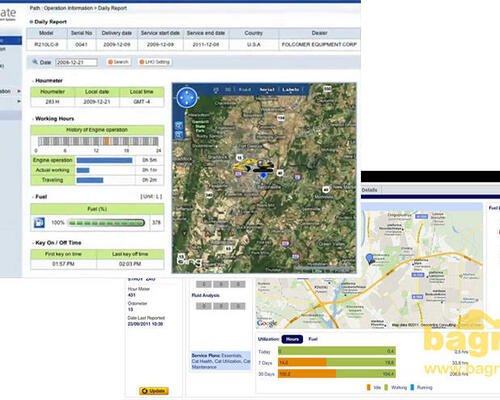Click the map pan compass control
This screenshot has width=500, height=400.
[x=187, y=98]
